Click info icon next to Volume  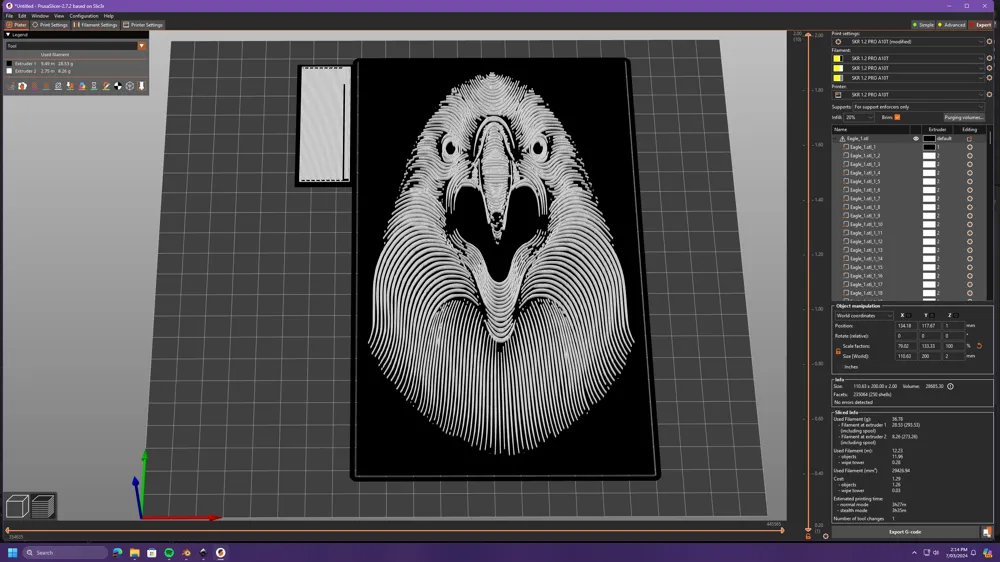[x=950, y=386]
